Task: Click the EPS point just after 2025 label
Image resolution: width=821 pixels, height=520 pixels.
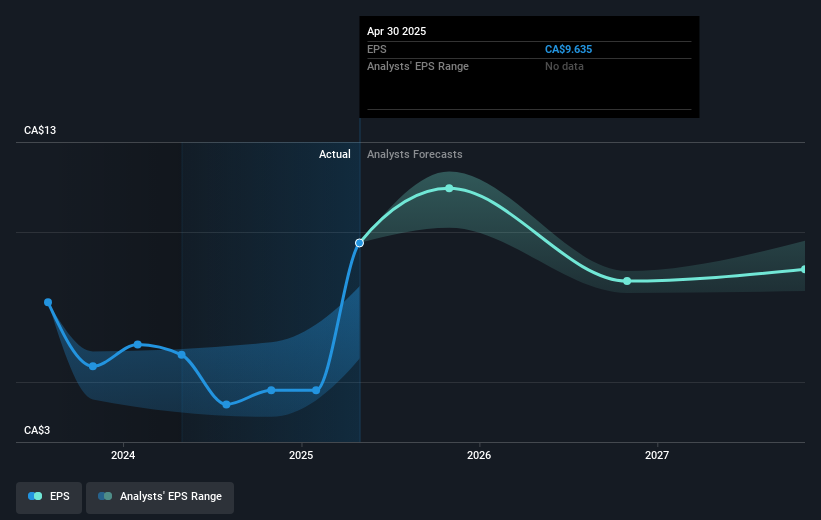Action: click(316, 390)
